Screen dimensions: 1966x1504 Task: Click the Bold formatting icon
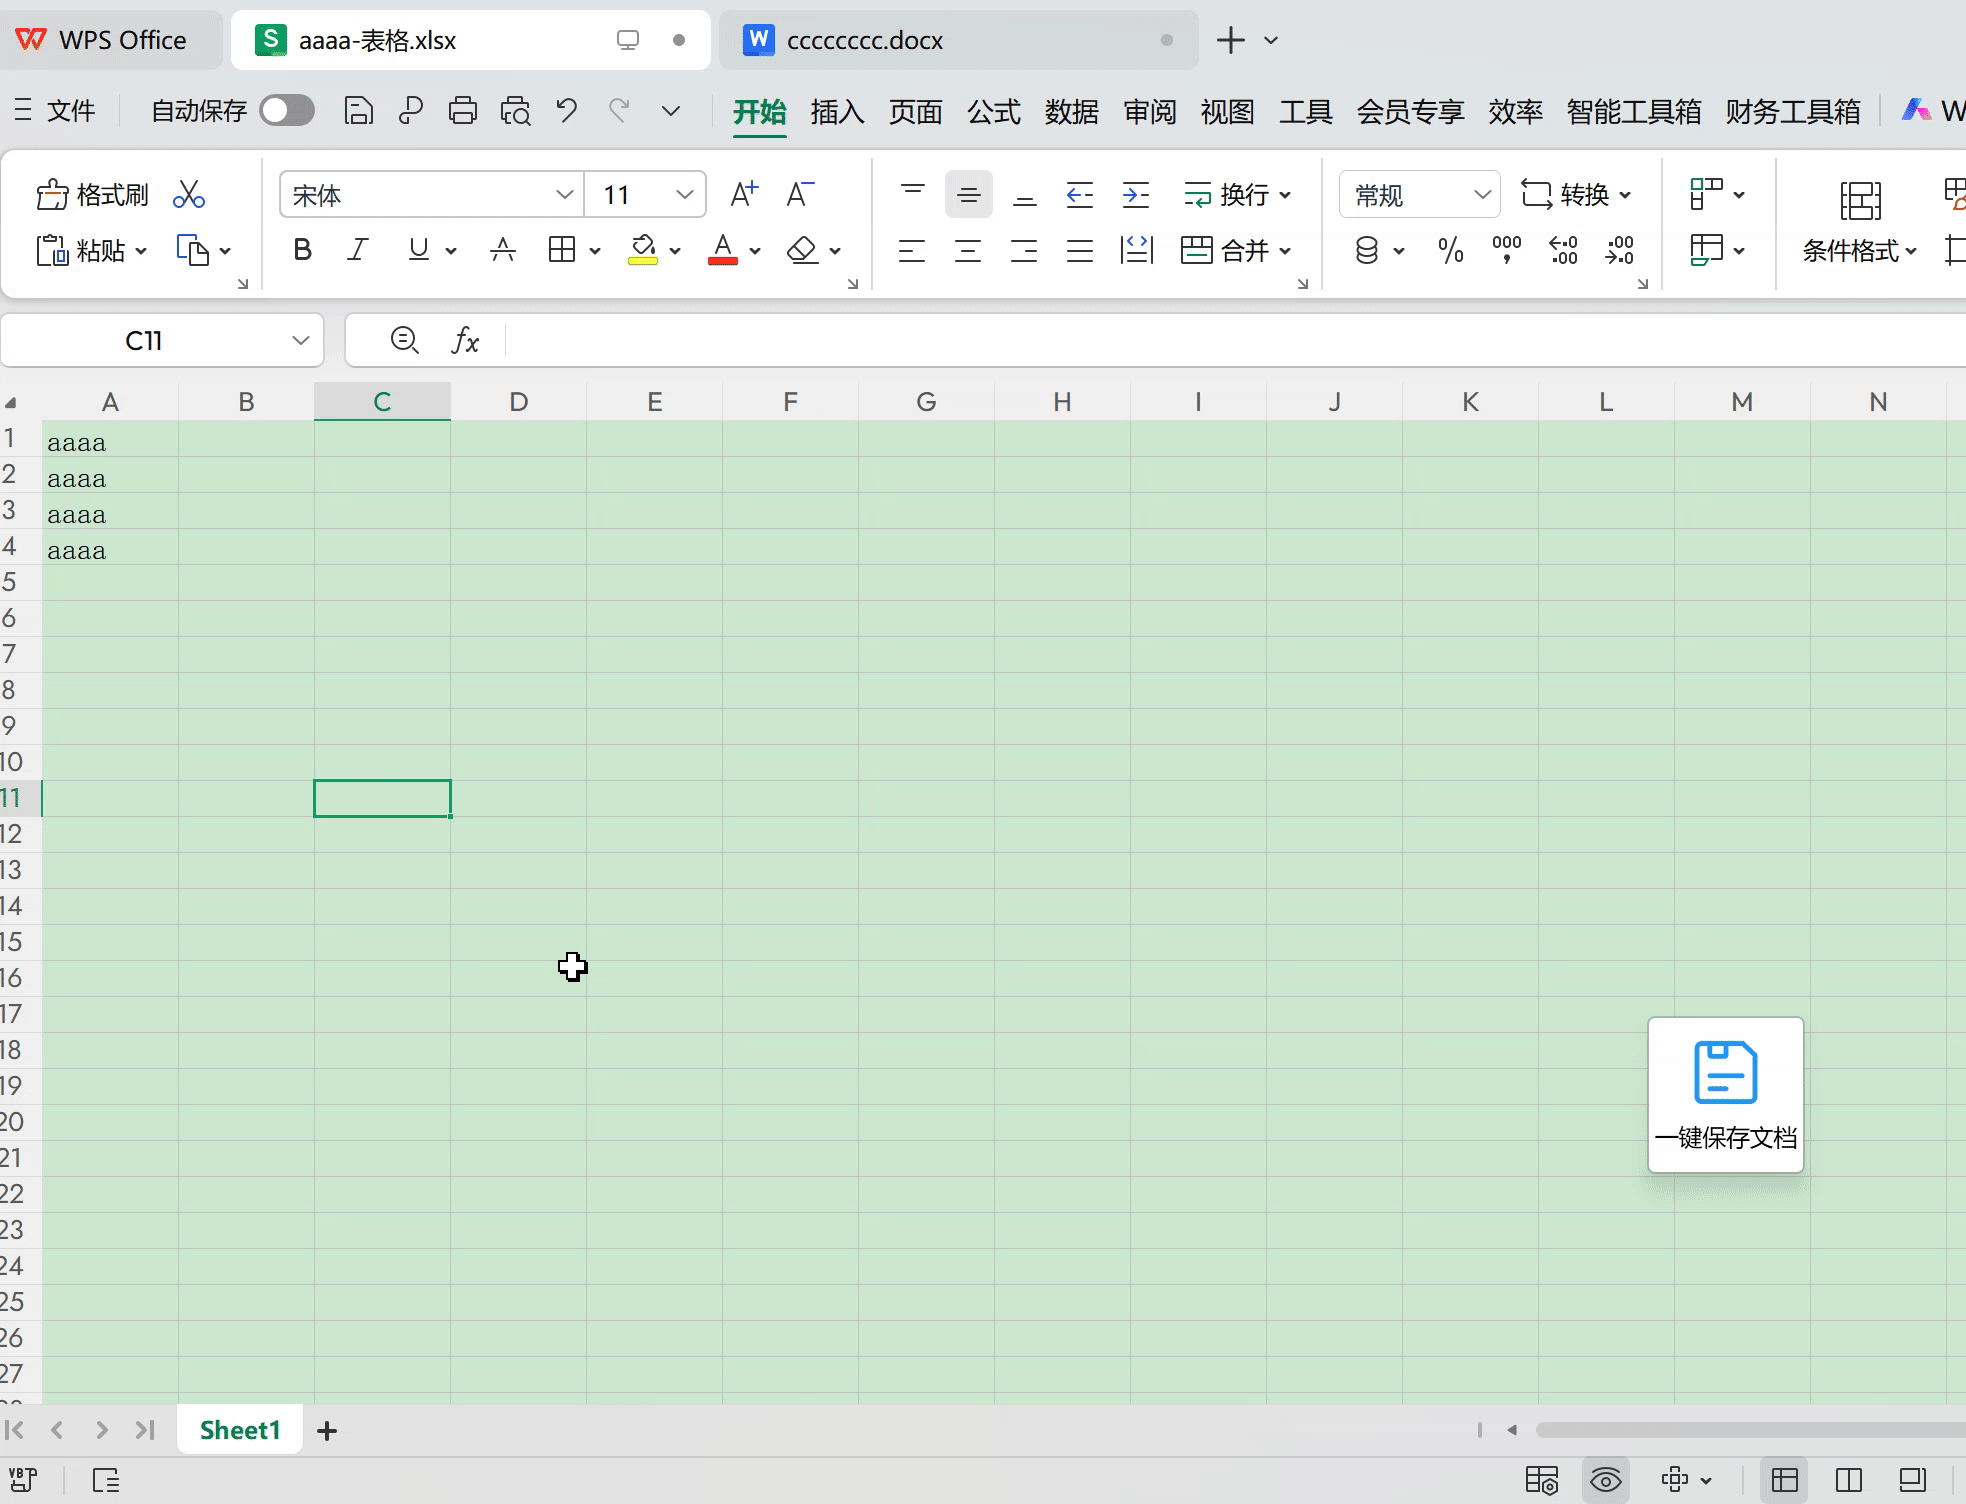[x=302, y=250]
